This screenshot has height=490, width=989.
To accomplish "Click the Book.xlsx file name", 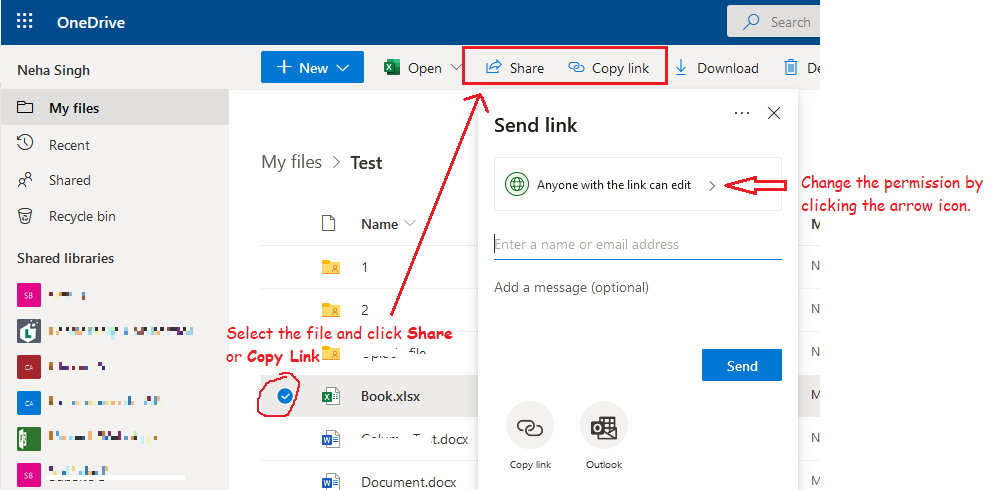I will [x=390, y=396].
